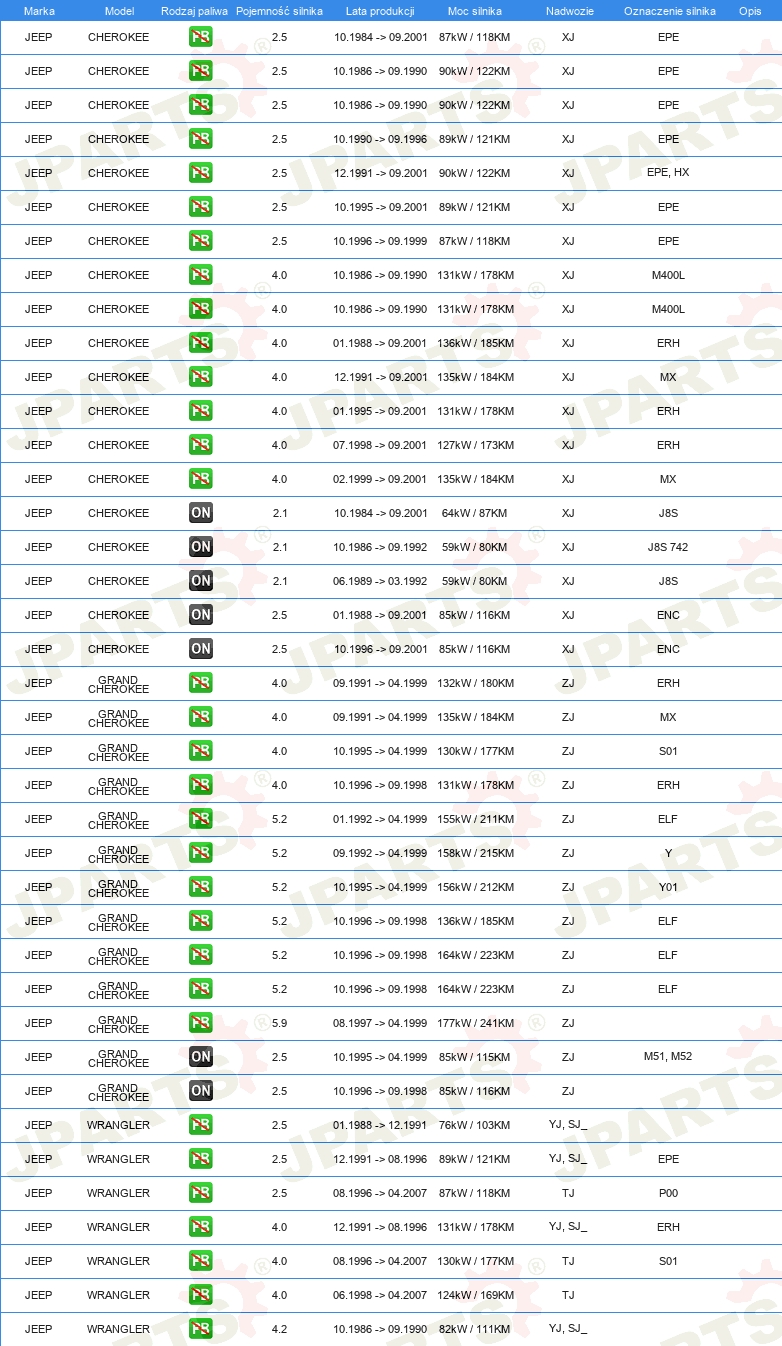The image size is (782, 1346).
Task: Click petrol icon in Cherokee 10.1995 -> 09.2001 row
Action: (x=201, y=207)
